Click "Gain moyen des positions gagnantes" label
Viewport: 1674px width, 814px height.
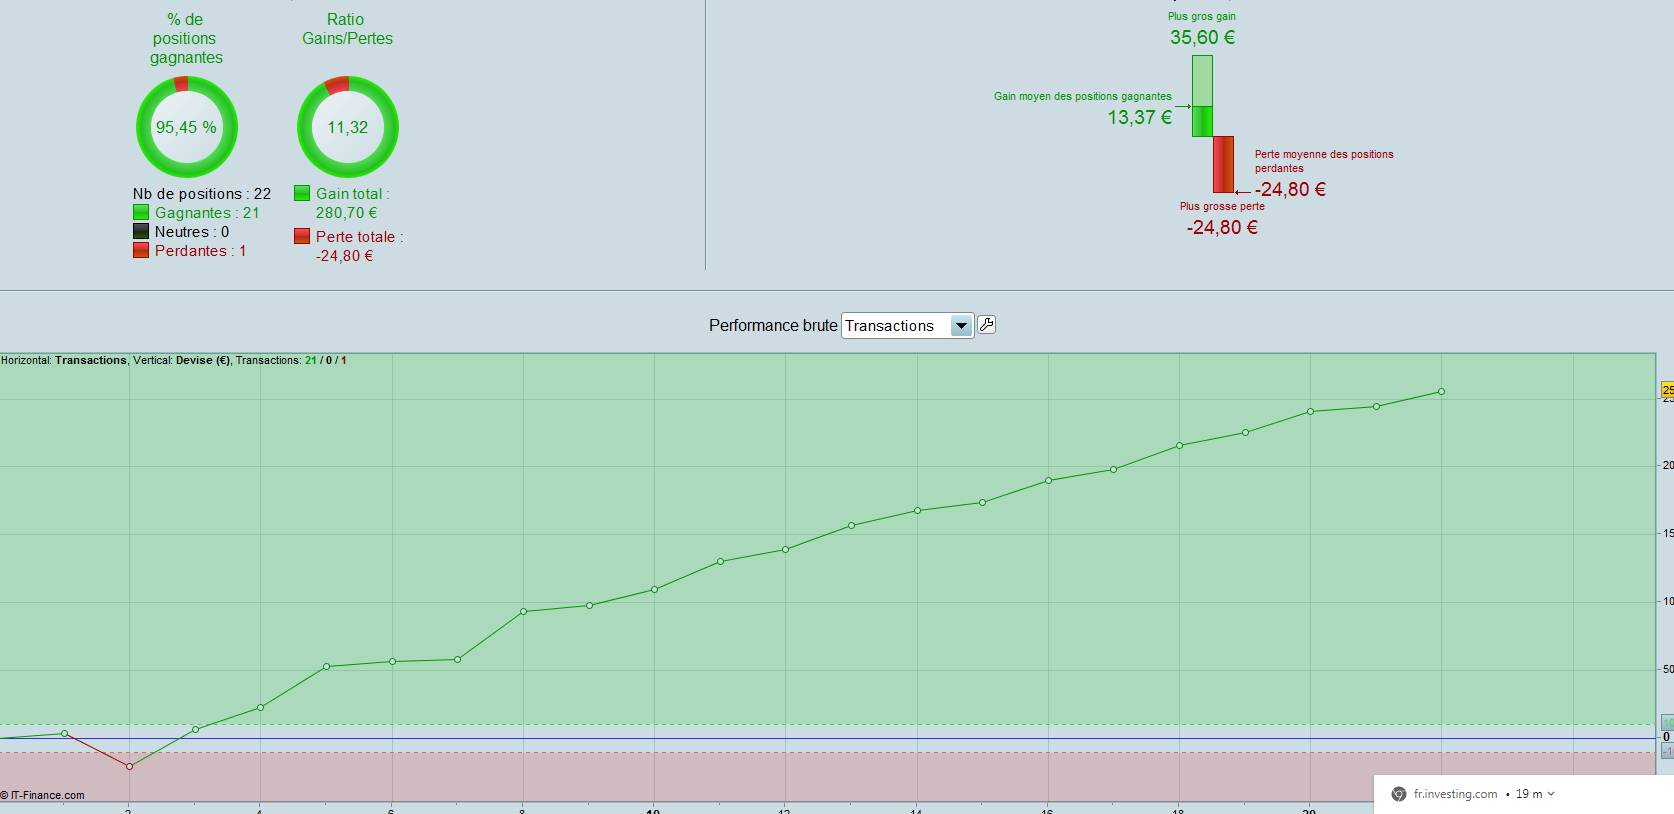pos(1083,96)
